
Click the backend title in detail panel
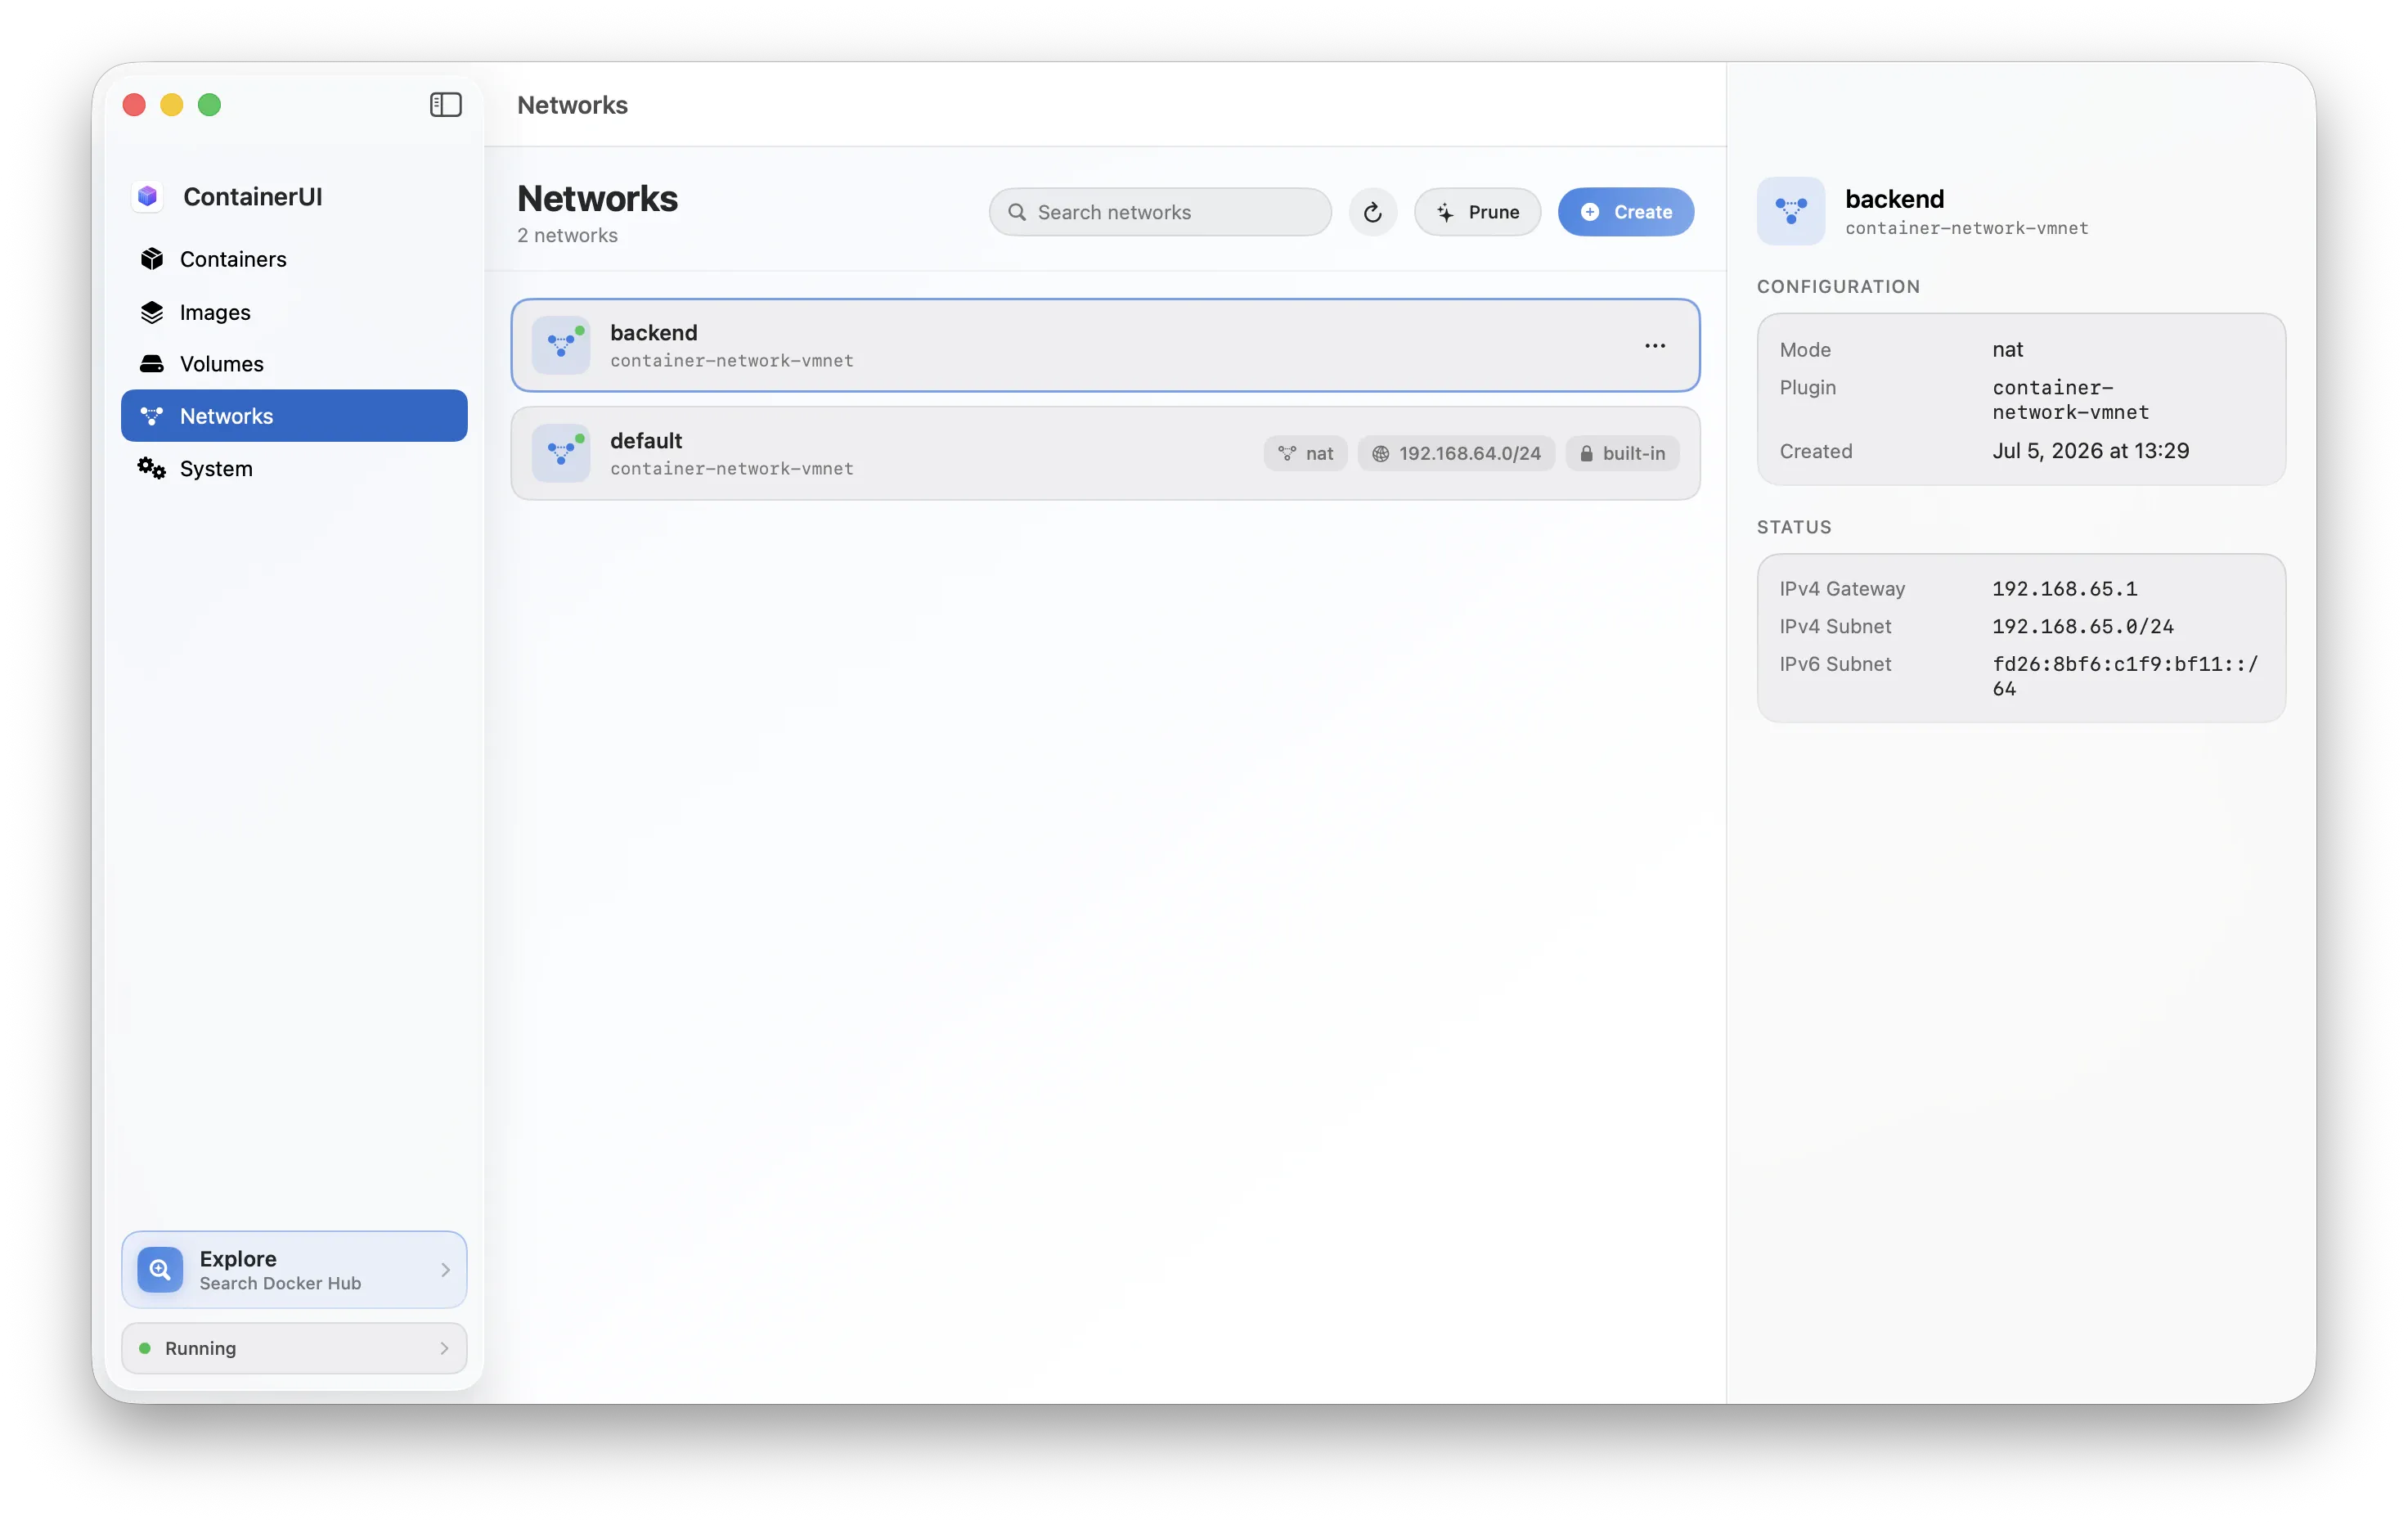click(x=1894, y=198)
